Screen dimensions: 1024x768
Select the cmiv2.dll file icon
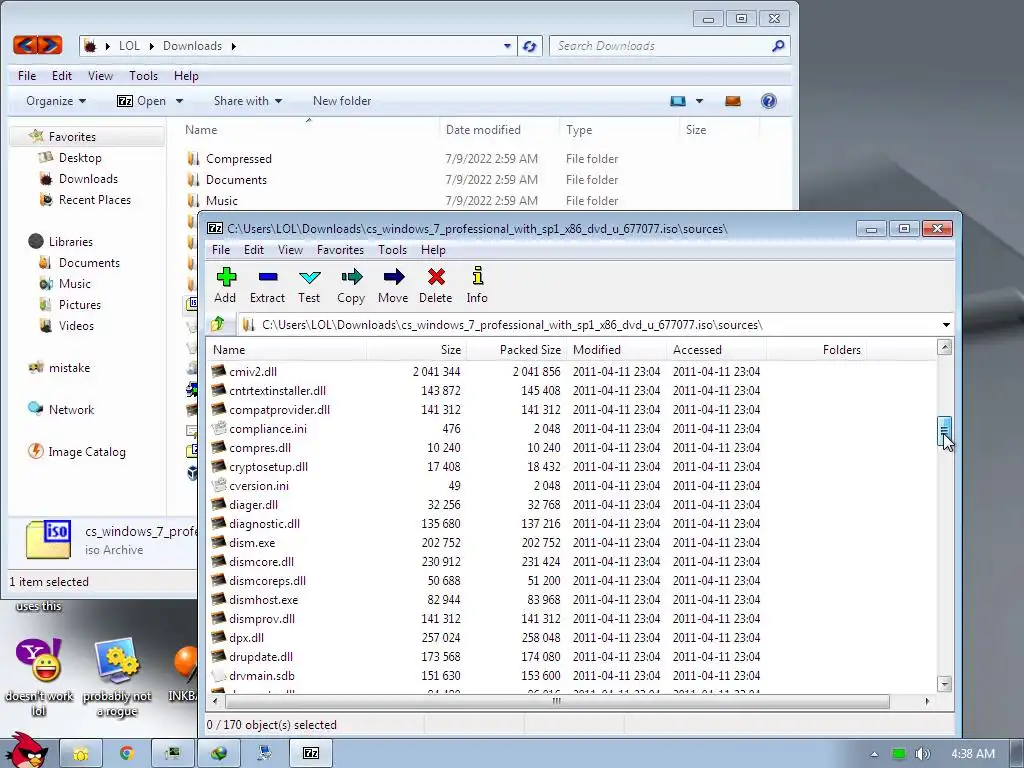tap(219, 371)
